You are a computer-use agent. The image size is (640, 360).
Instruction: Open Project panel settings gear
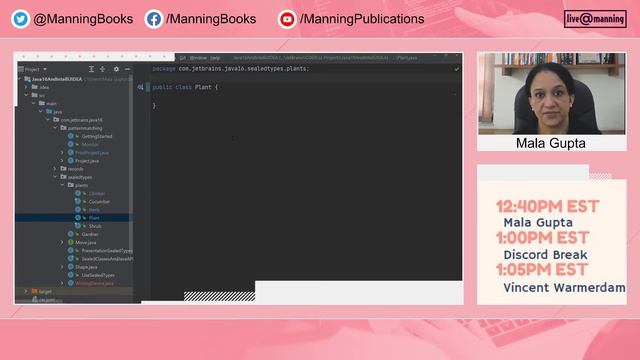[116, 69]
